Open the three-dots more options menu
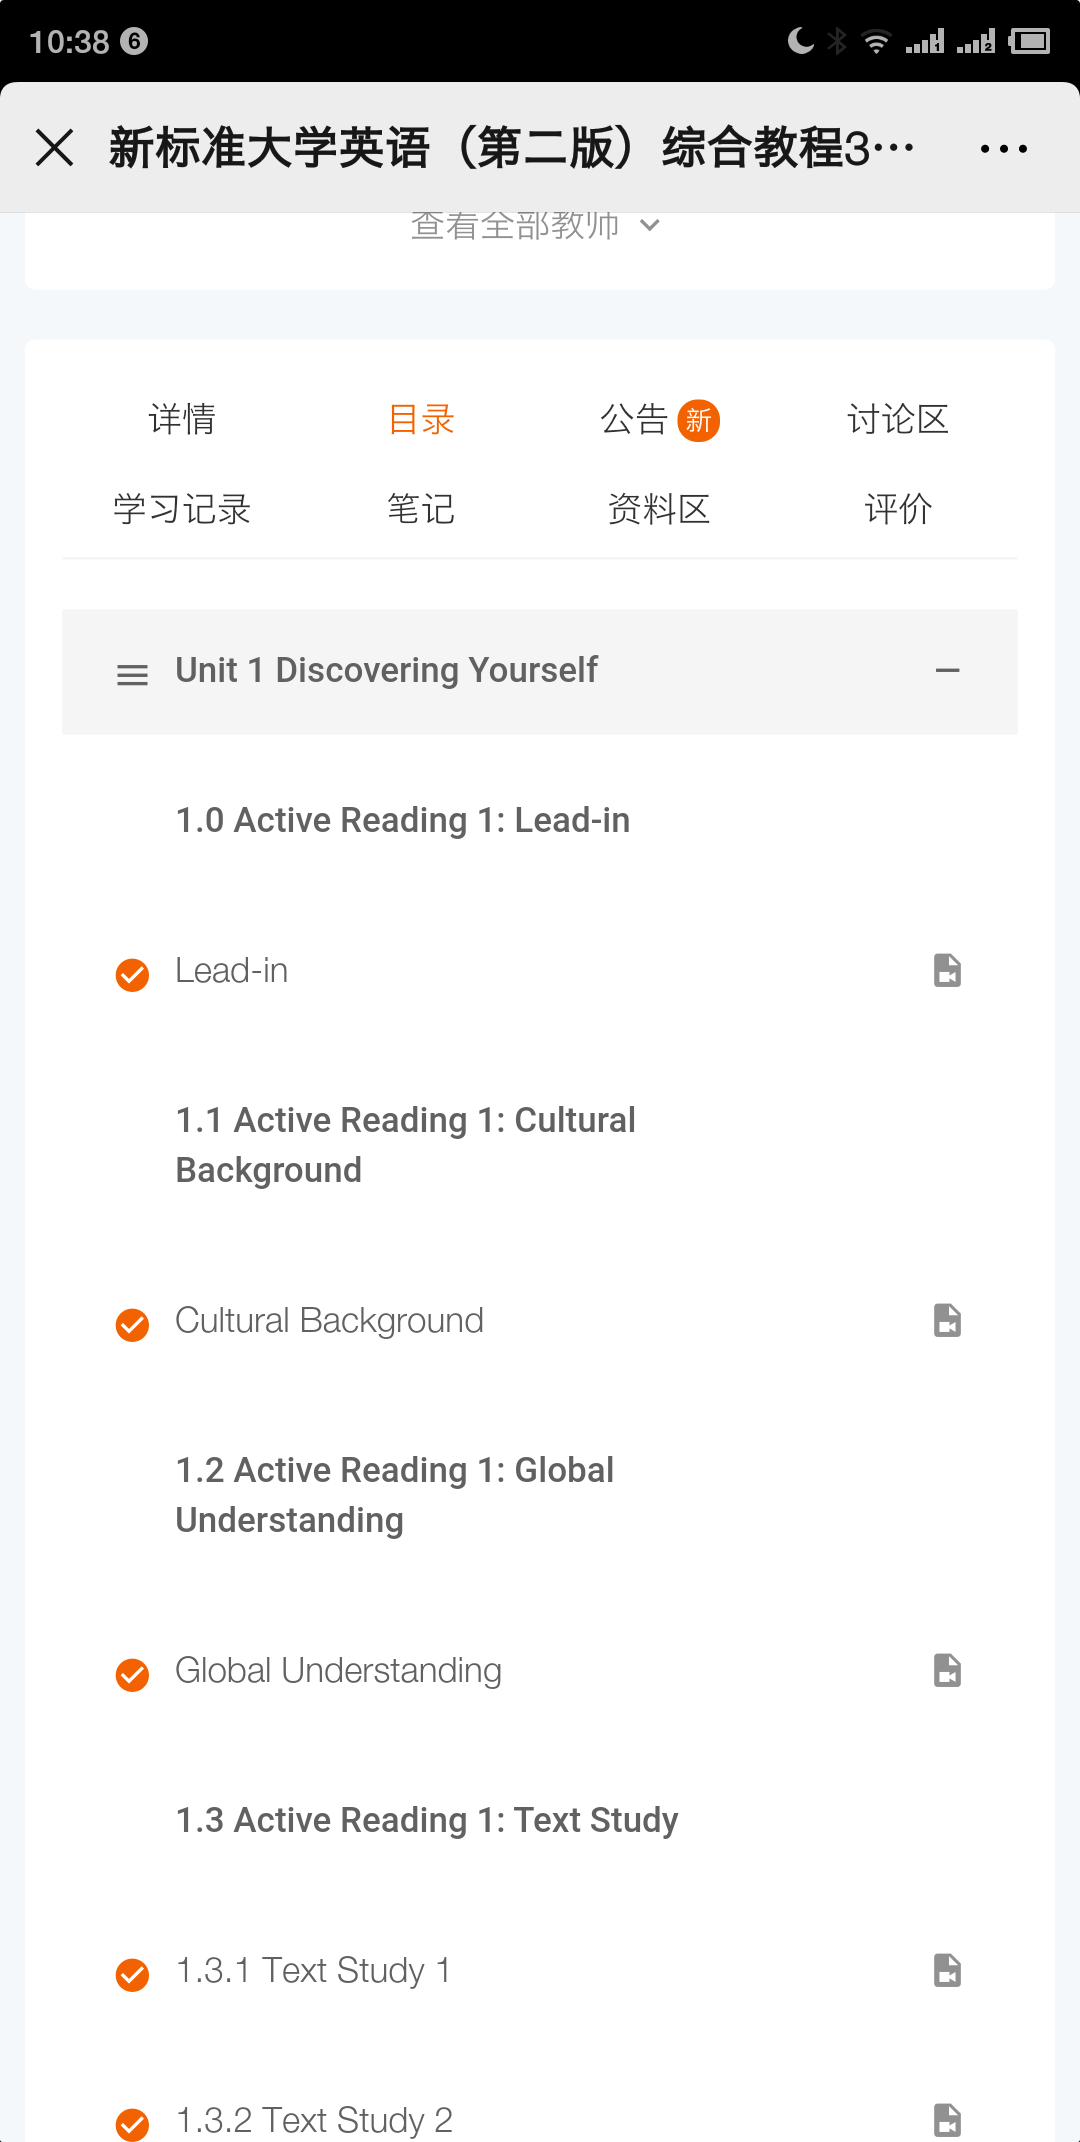This screenshot has width=1080, height=2142. pos(1003,149)
